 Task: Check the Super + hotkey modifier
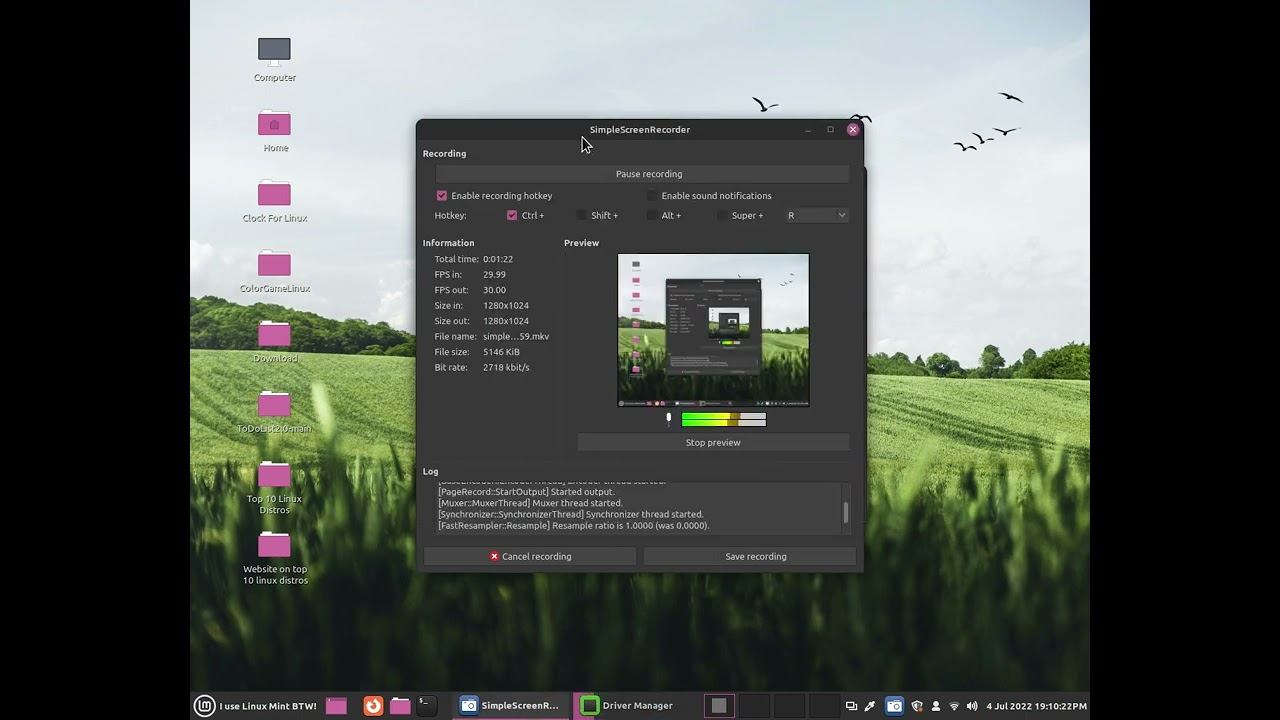pyautogui.click(x=722, y=215)
